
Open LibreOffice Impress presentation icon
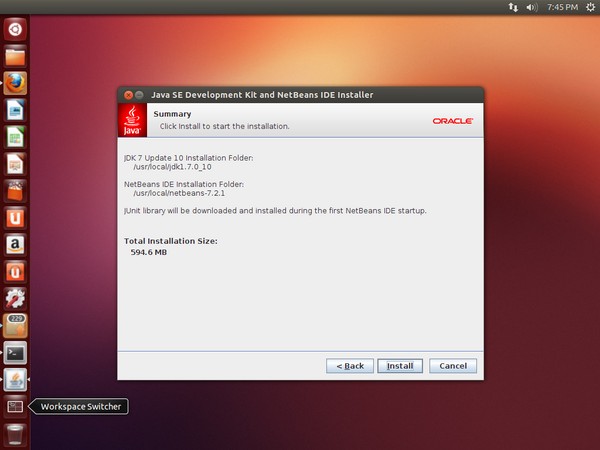15,164
